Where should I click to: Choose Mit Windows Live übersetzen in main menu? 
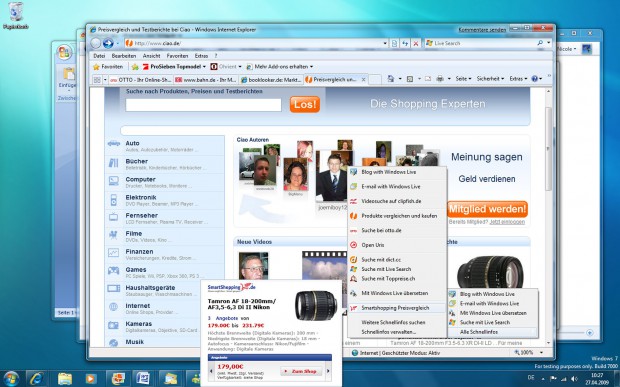coord(397,293)
